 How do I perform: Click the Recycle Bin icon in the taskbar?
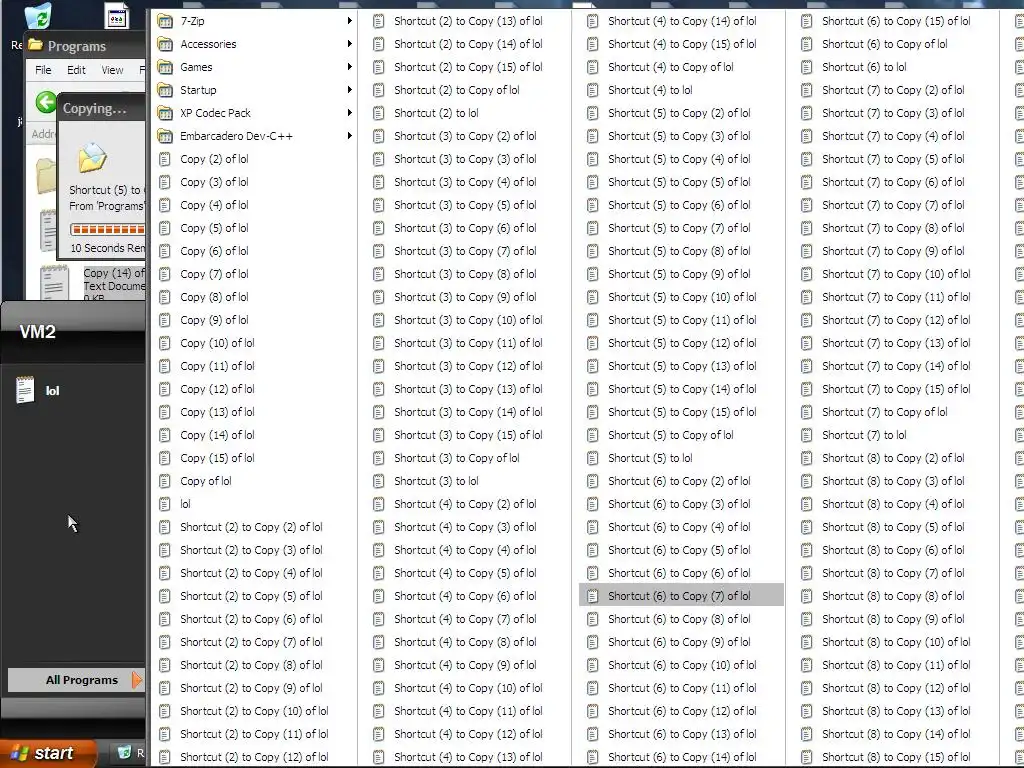[x=124, y=752]
